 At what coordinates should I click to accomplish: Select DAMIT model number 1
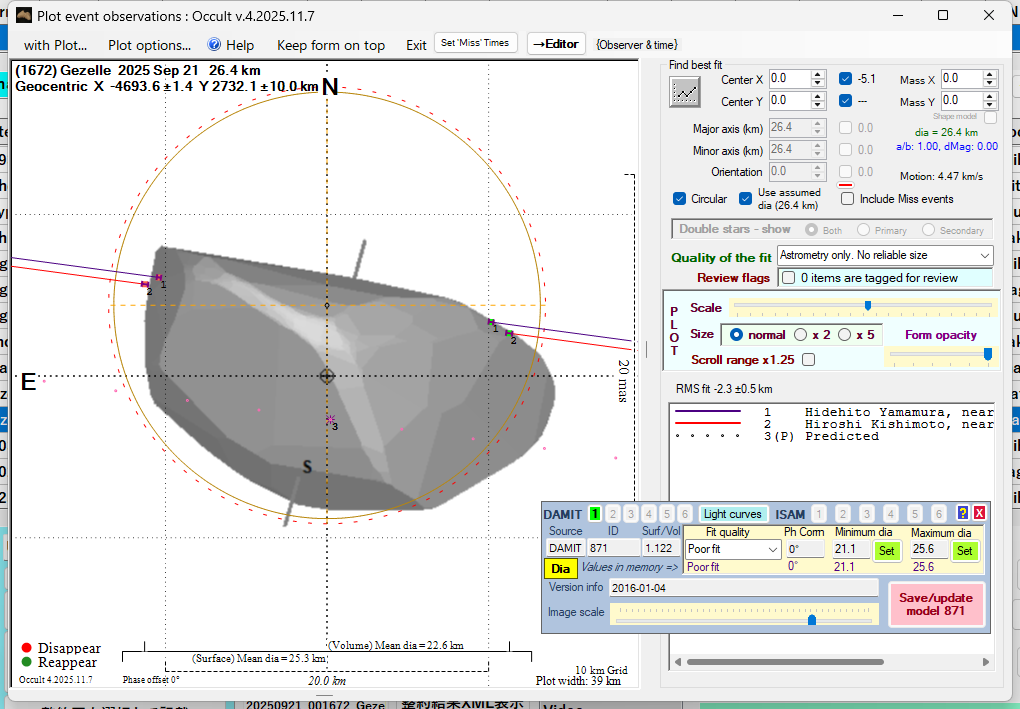(x=595, y=514)
